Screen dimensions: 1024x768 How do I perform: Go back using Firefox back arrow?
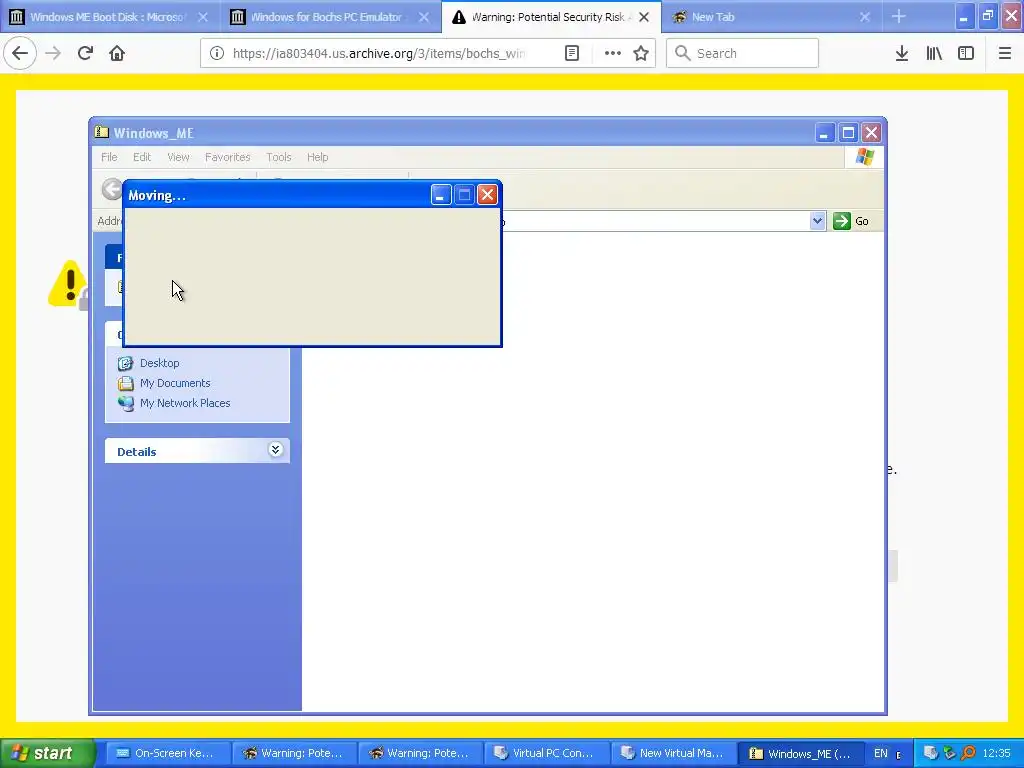click(20, 53)
